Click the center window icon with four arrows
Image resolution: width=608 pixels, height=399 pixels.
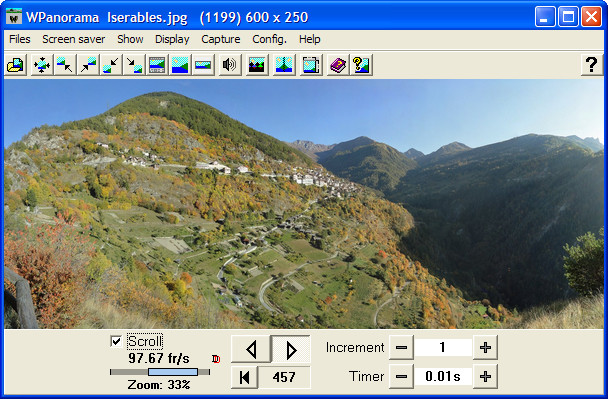pos(41,64)
